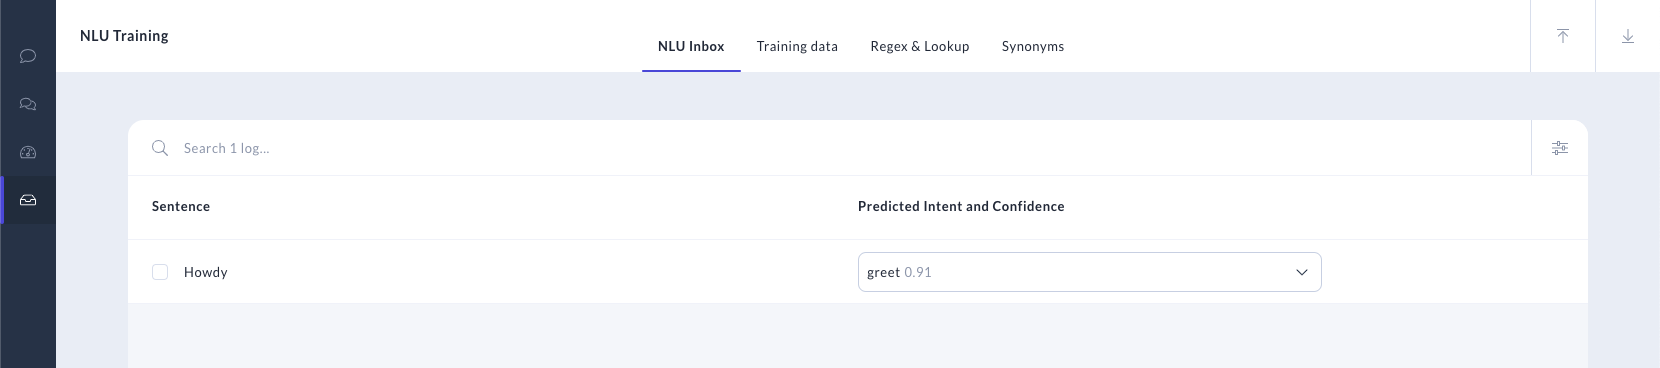Click the upload arrow icon at top right
This screenshot has height=368, width=1660.
point(1563,36)
